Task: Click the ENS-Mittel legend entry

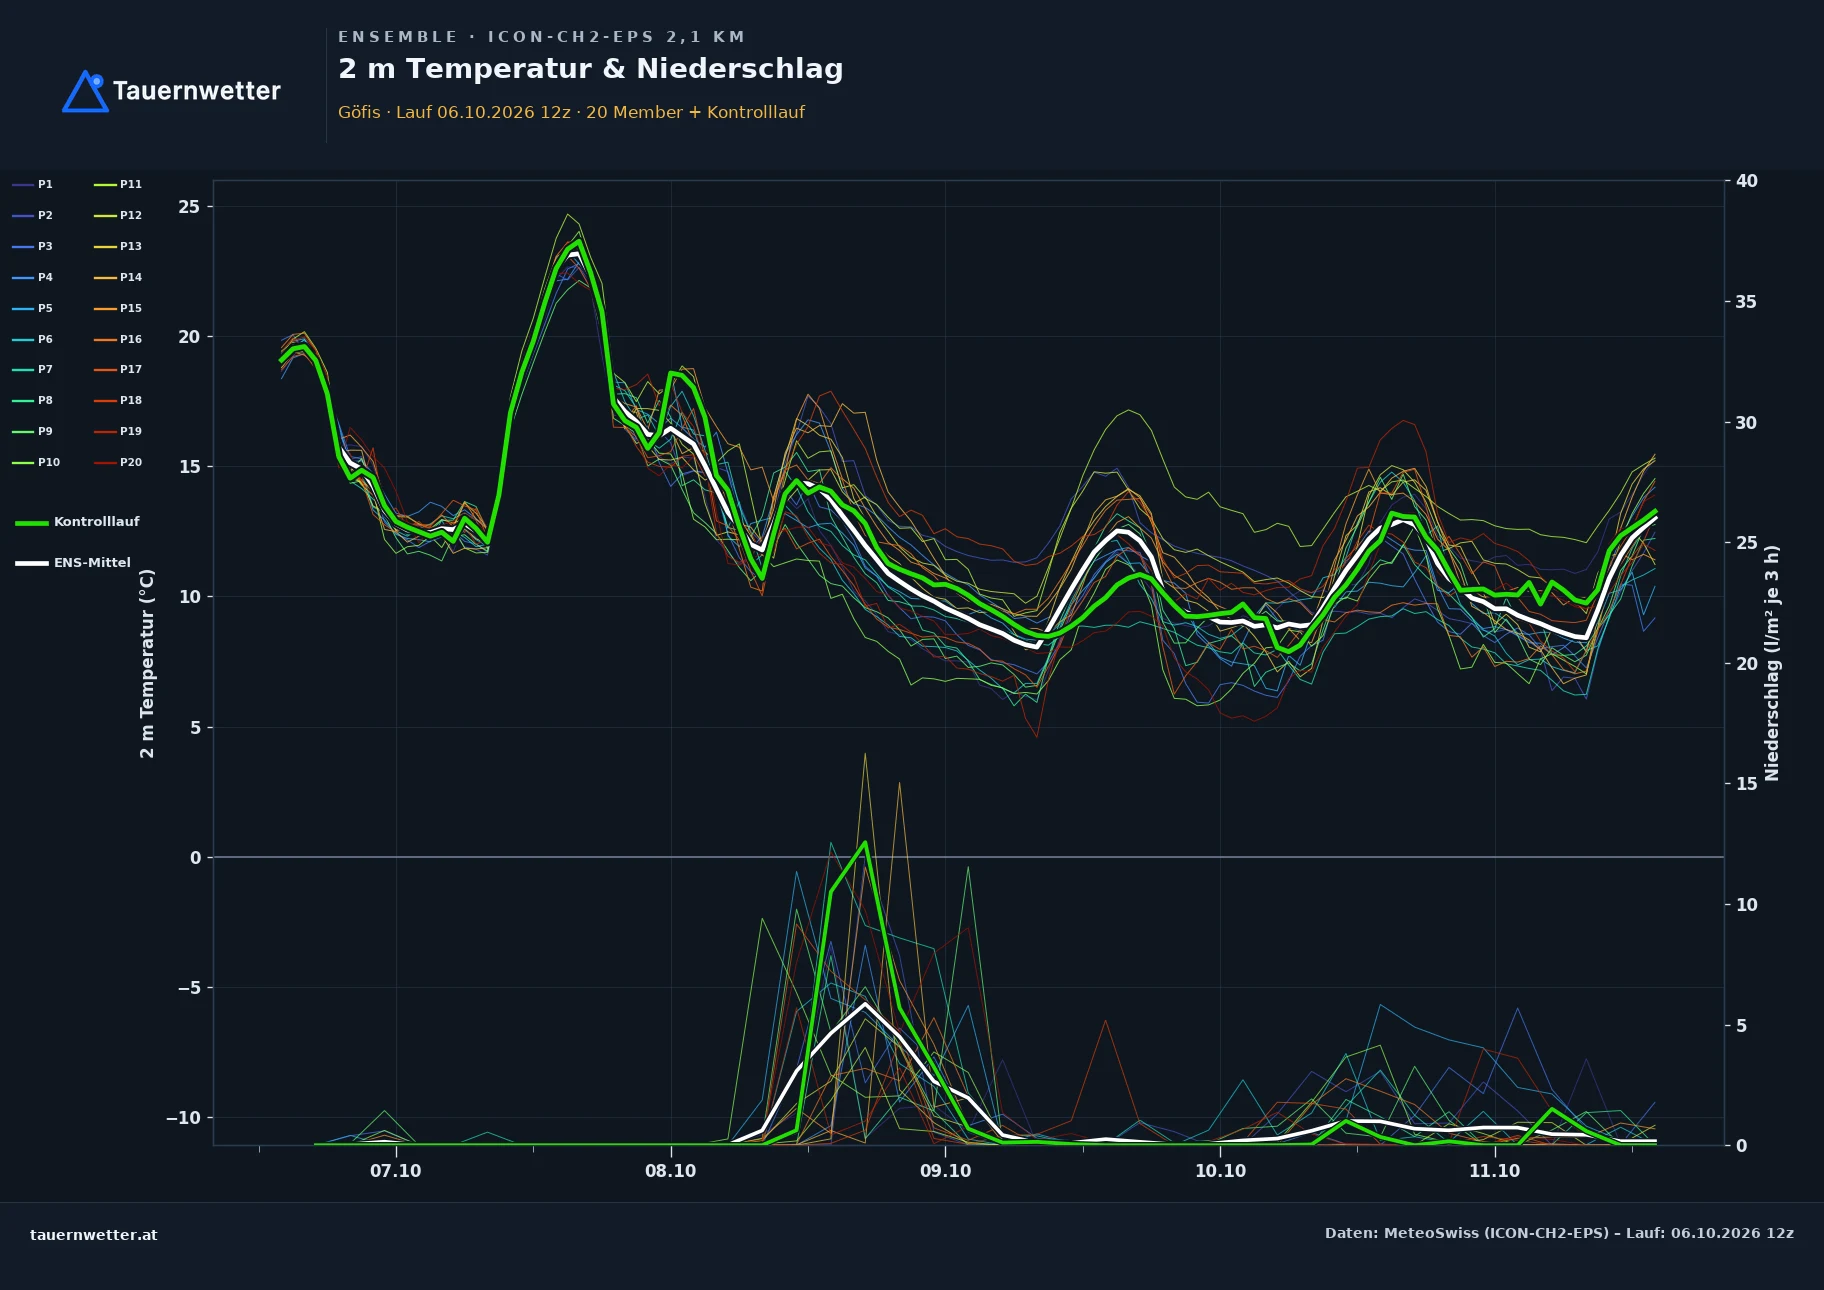Action: click(x=73, y=563)
